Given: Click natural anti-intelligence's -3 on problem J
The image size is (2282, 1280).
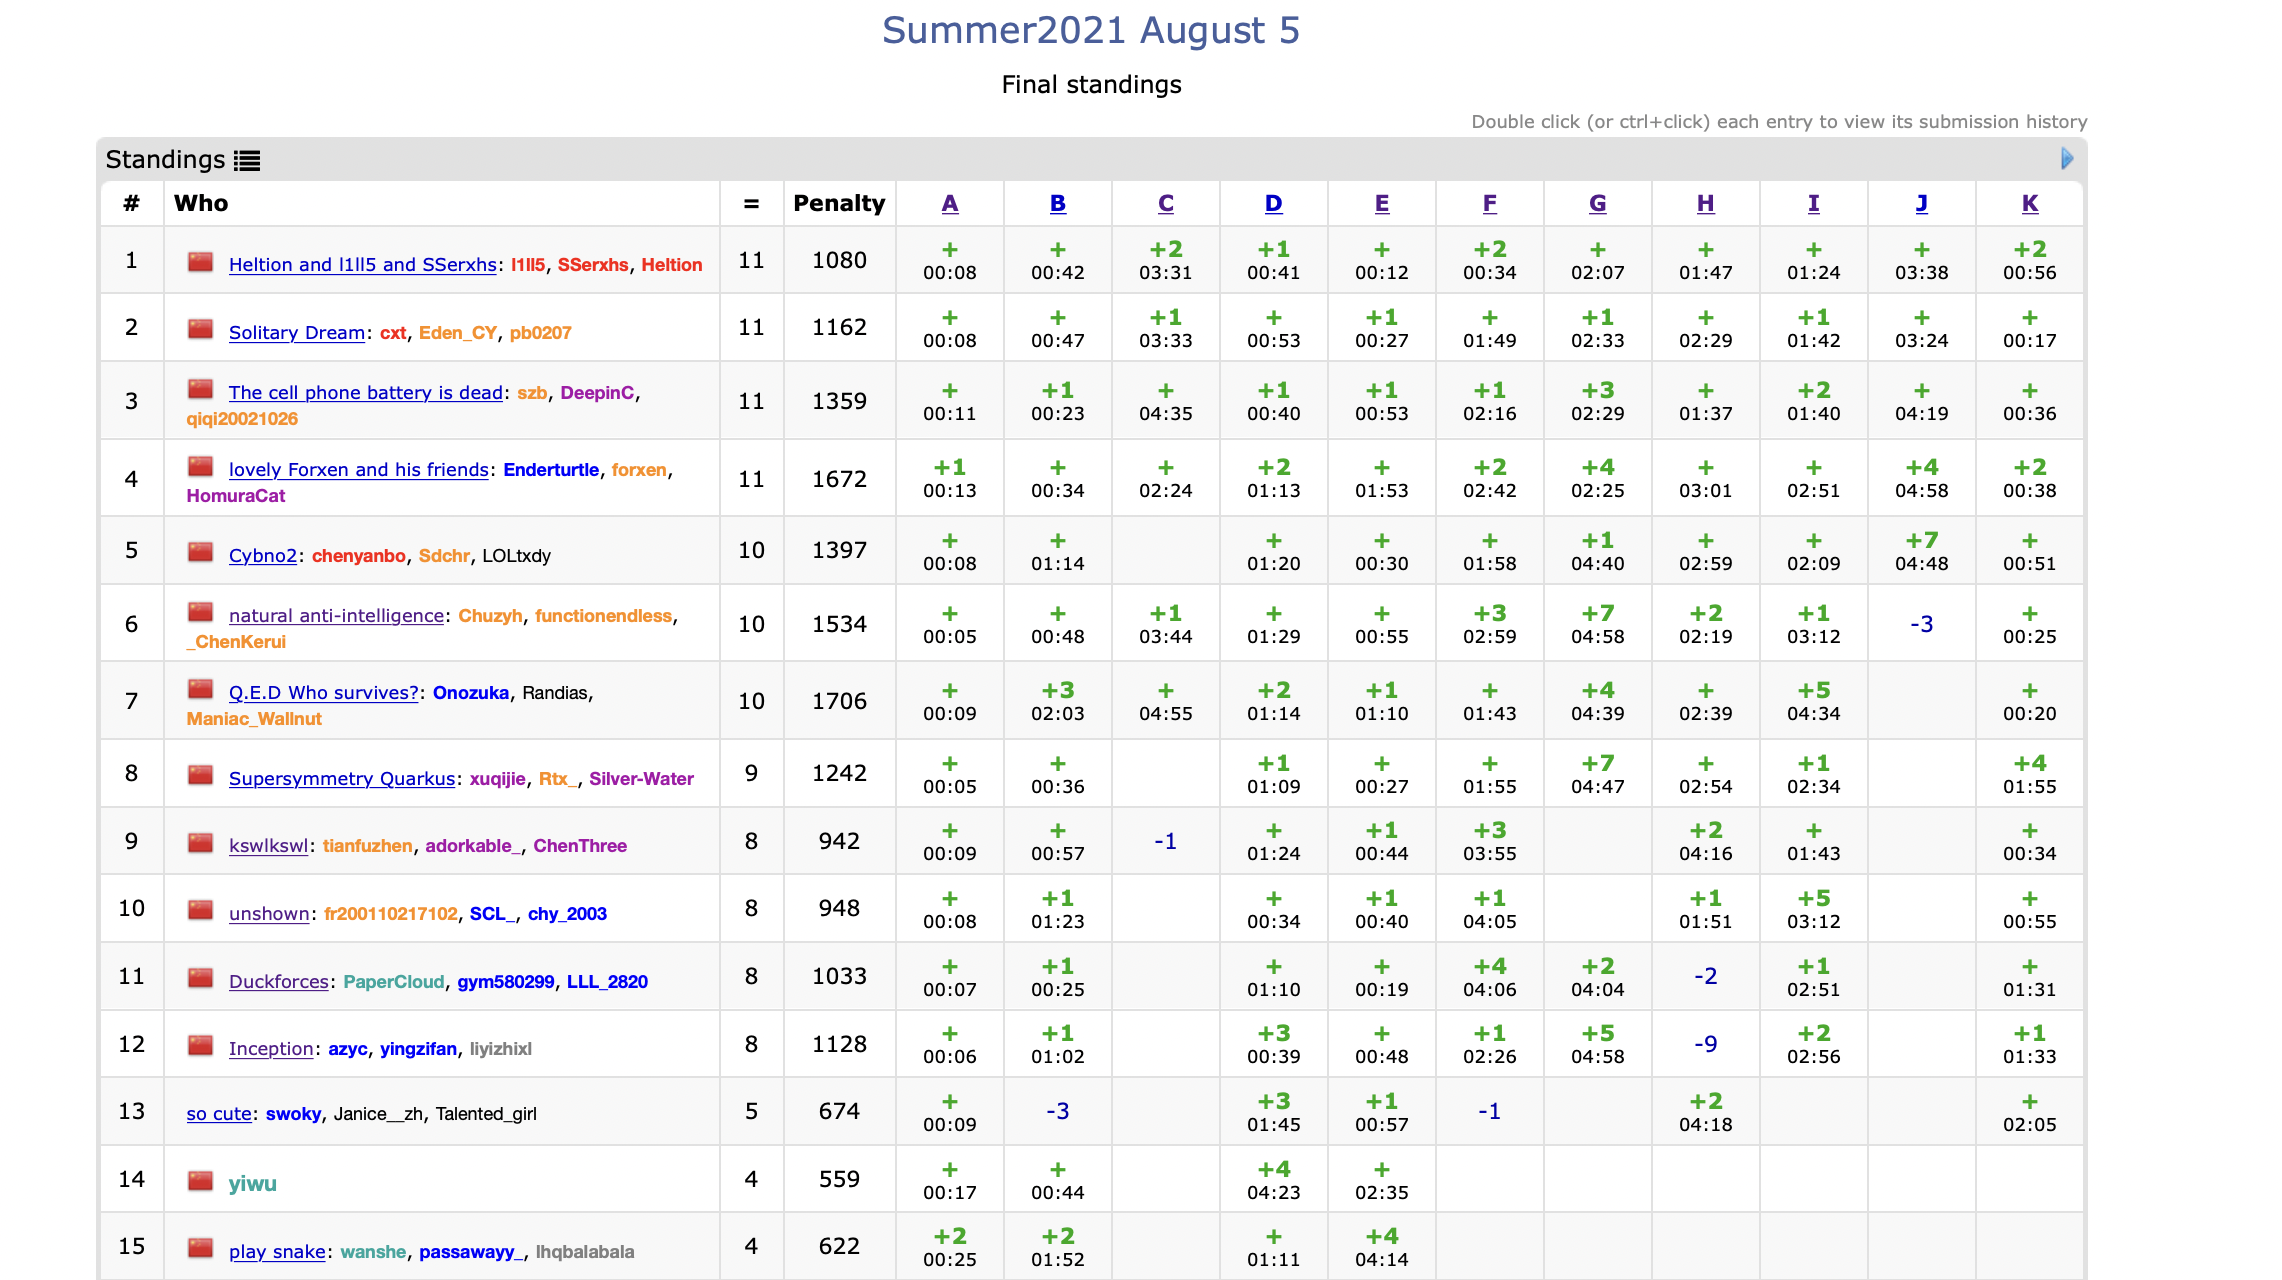Looking at the screenshot, I should [x=1921, y=625].
